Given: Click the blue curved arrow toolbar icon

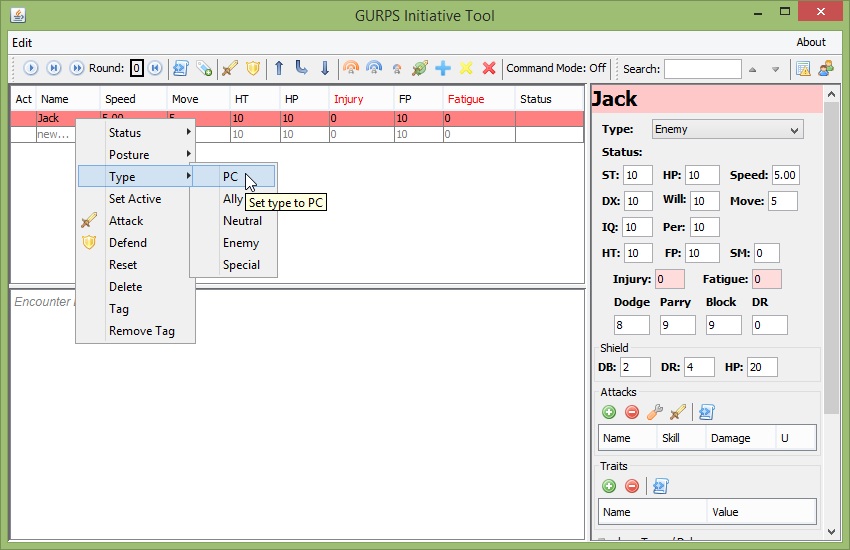Looking at the screenshot, I should coord(301,68).
